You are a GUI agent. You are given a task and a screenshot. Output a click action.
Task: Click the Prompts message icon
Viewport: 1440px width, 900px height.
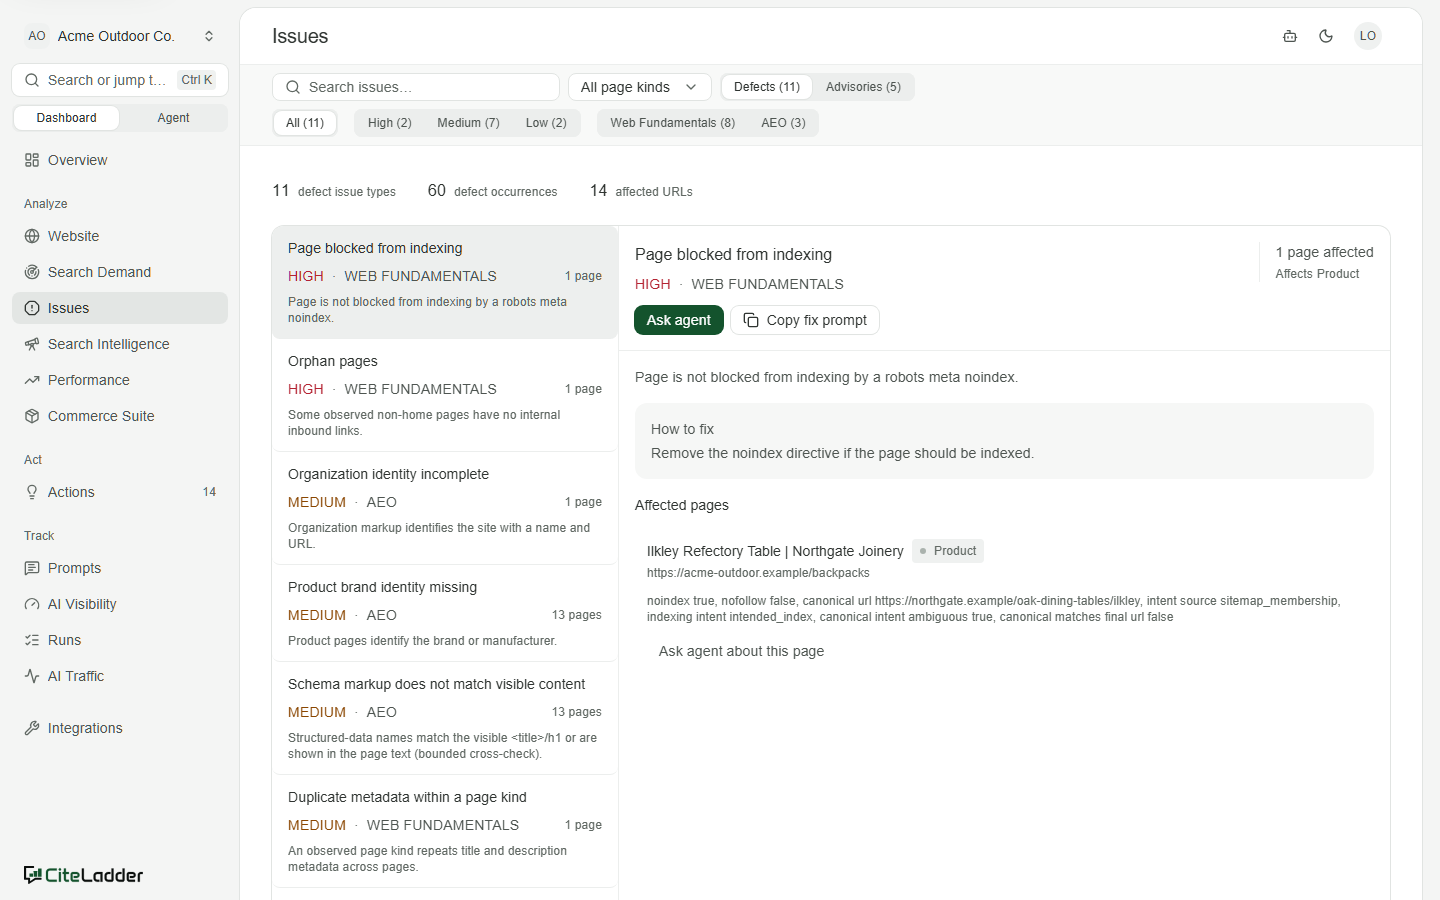(x=32, y=568)
